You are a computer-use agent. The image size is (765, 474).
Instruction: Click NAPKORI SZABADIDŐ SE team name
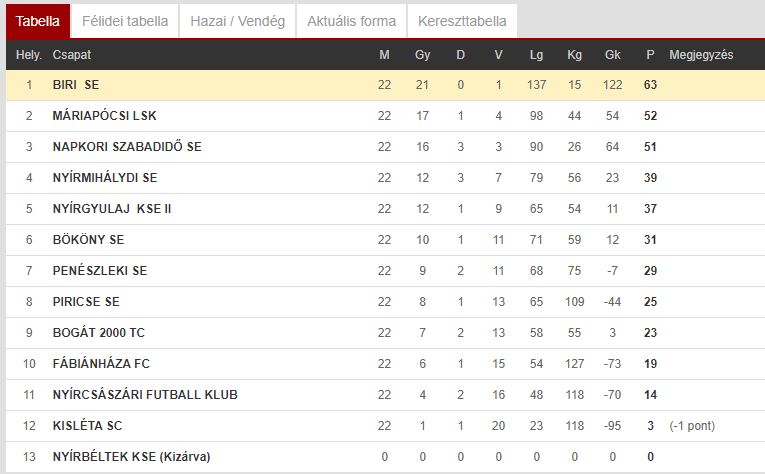tap(127, 146)
